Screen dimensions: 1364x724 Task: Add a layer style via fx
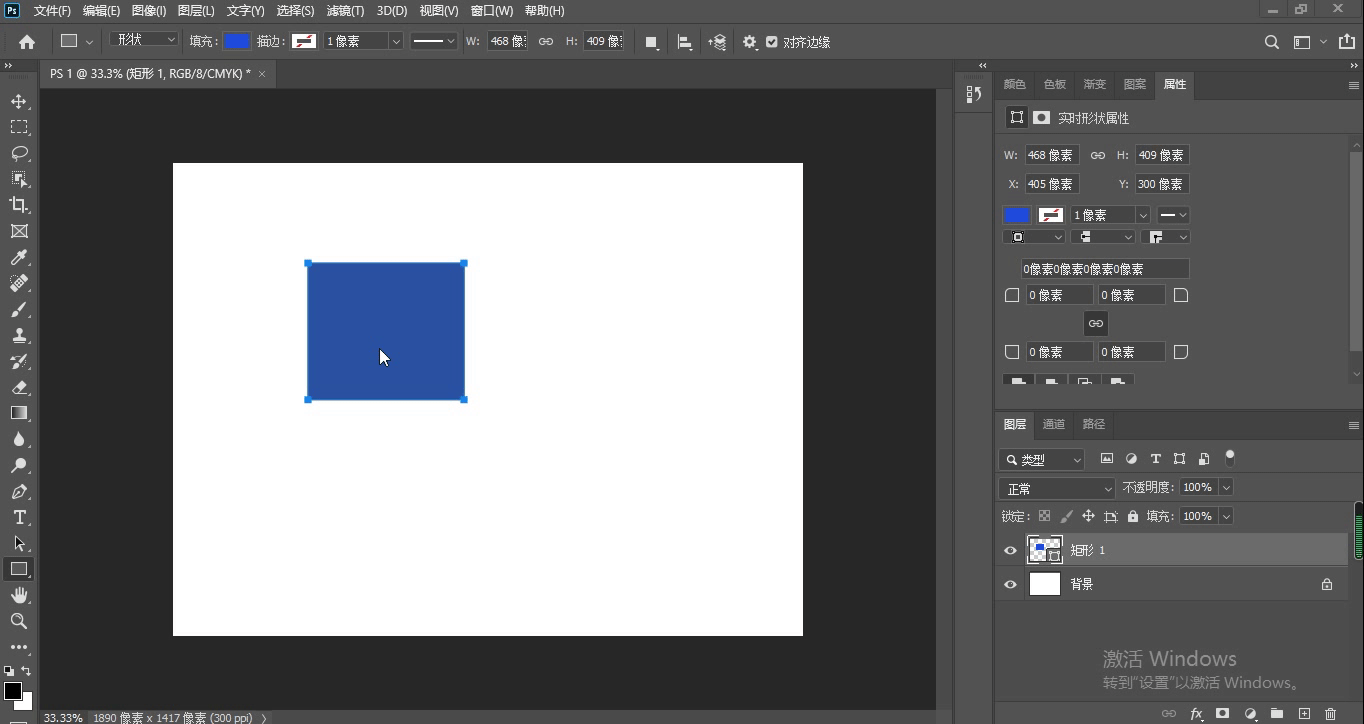(1196, 714)
